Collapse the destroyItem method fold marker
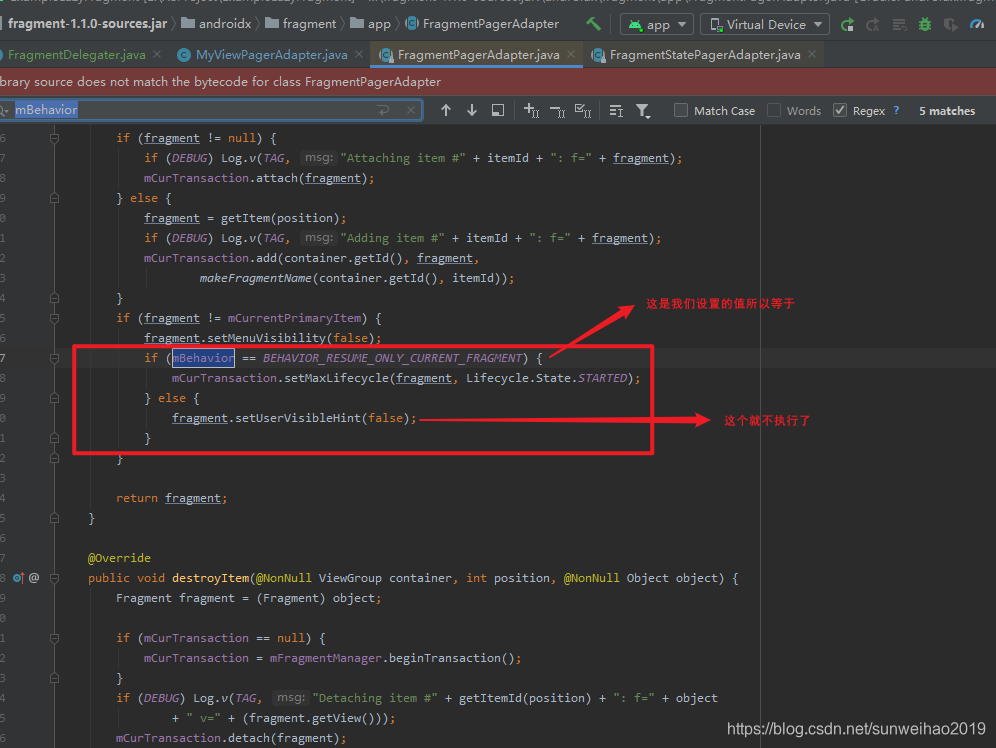The image size is (996, 748). (55, 578)
